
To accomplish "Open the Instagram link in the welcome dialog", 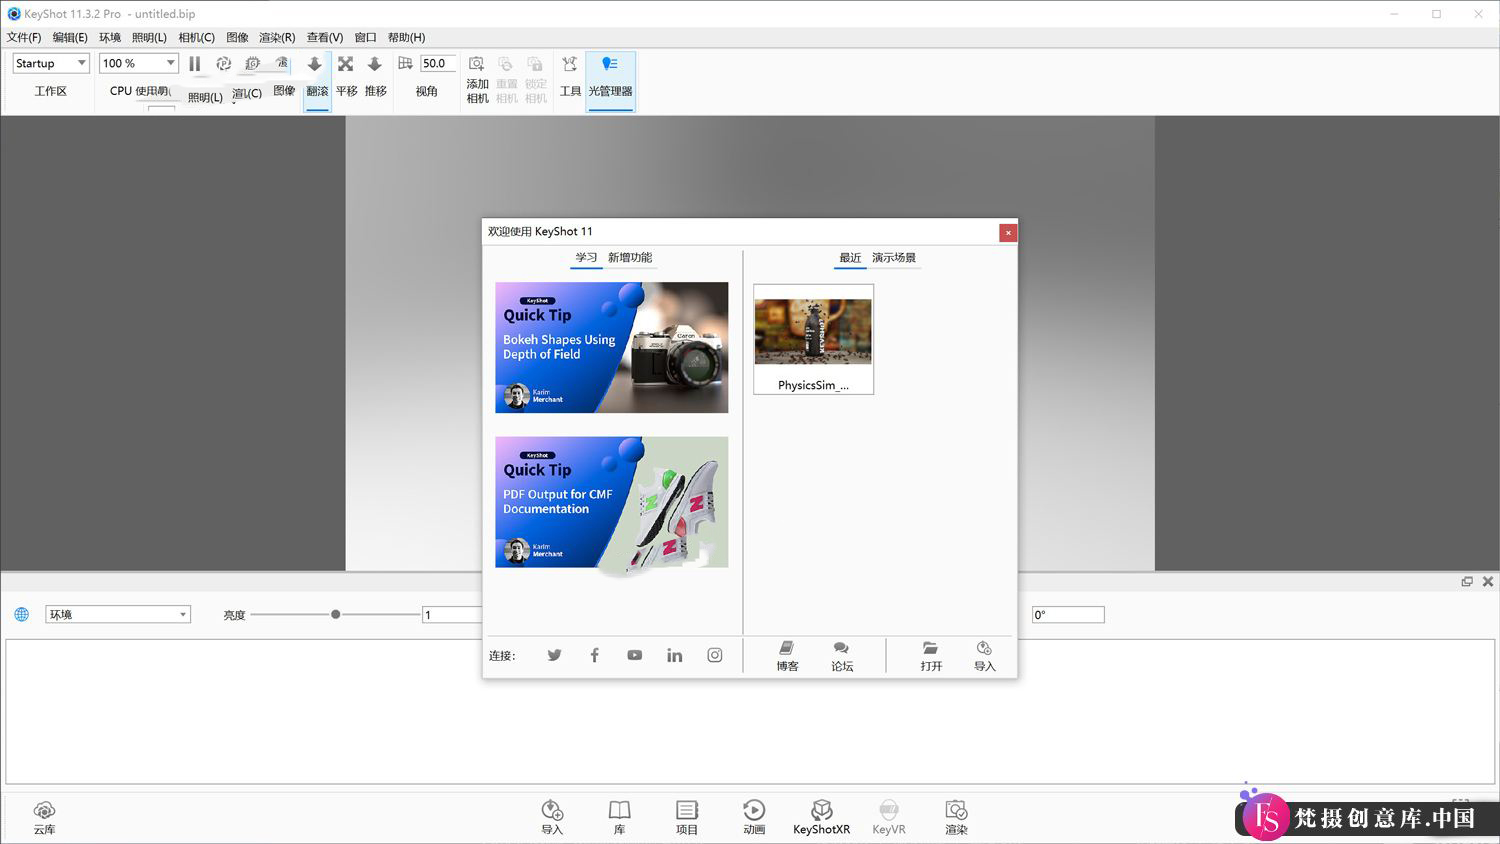I will 714,655.
